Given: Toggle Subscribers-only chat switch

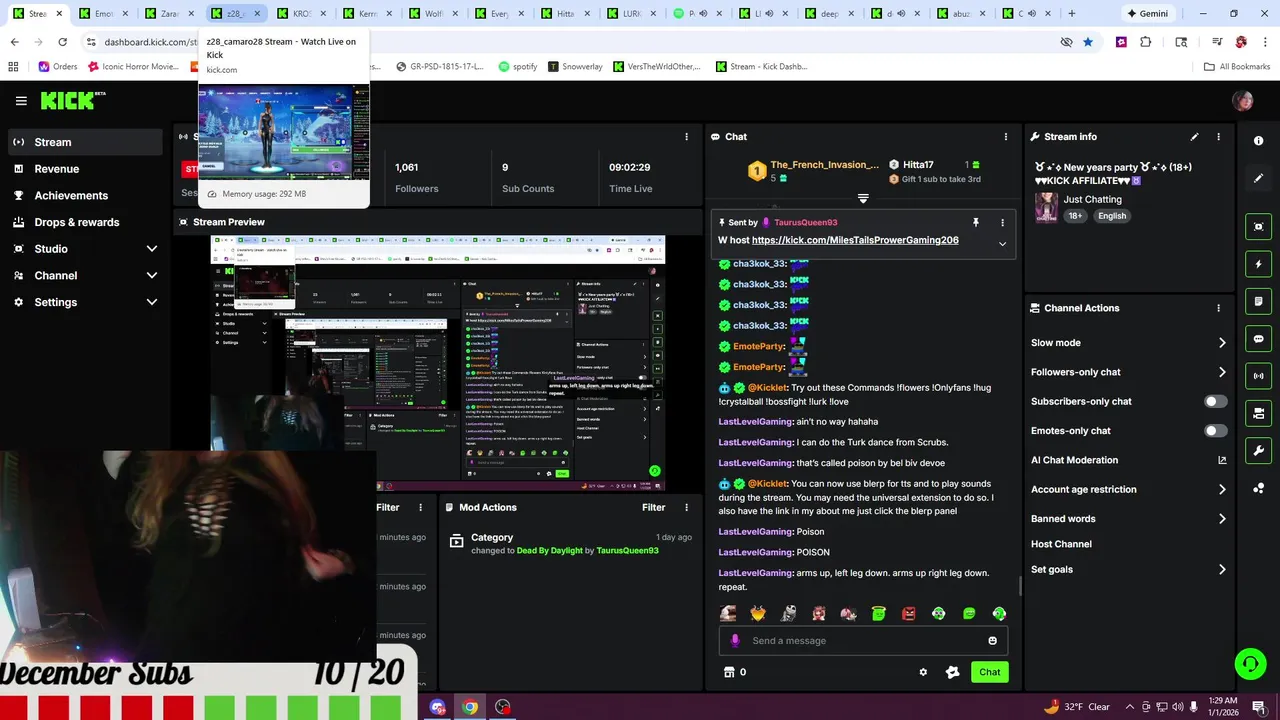Looking at the screenshot, I should point(1215,401).
